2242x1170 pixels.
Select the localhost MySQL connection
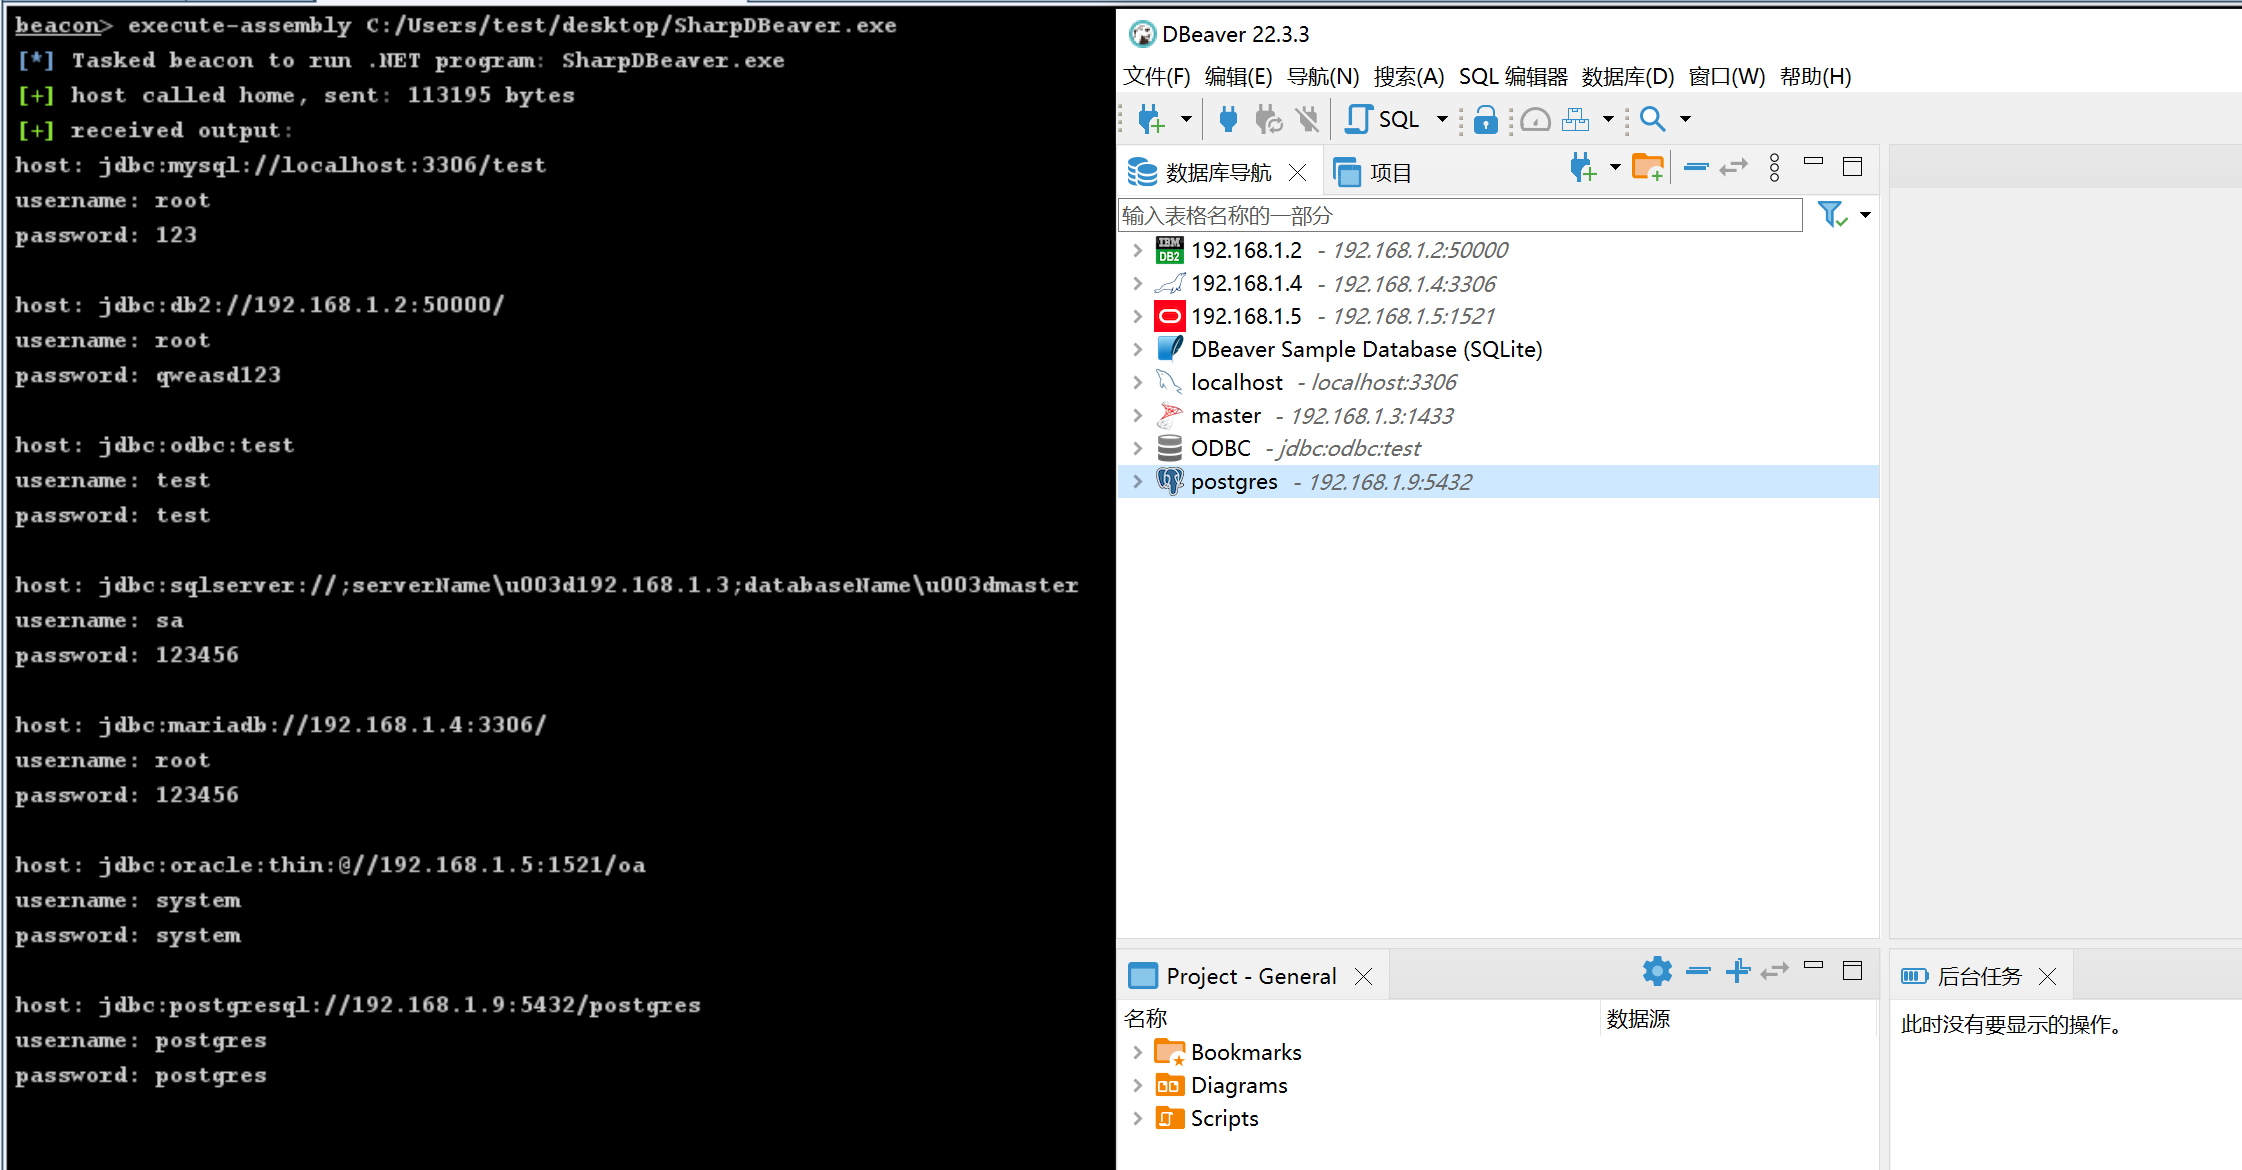1237,383
